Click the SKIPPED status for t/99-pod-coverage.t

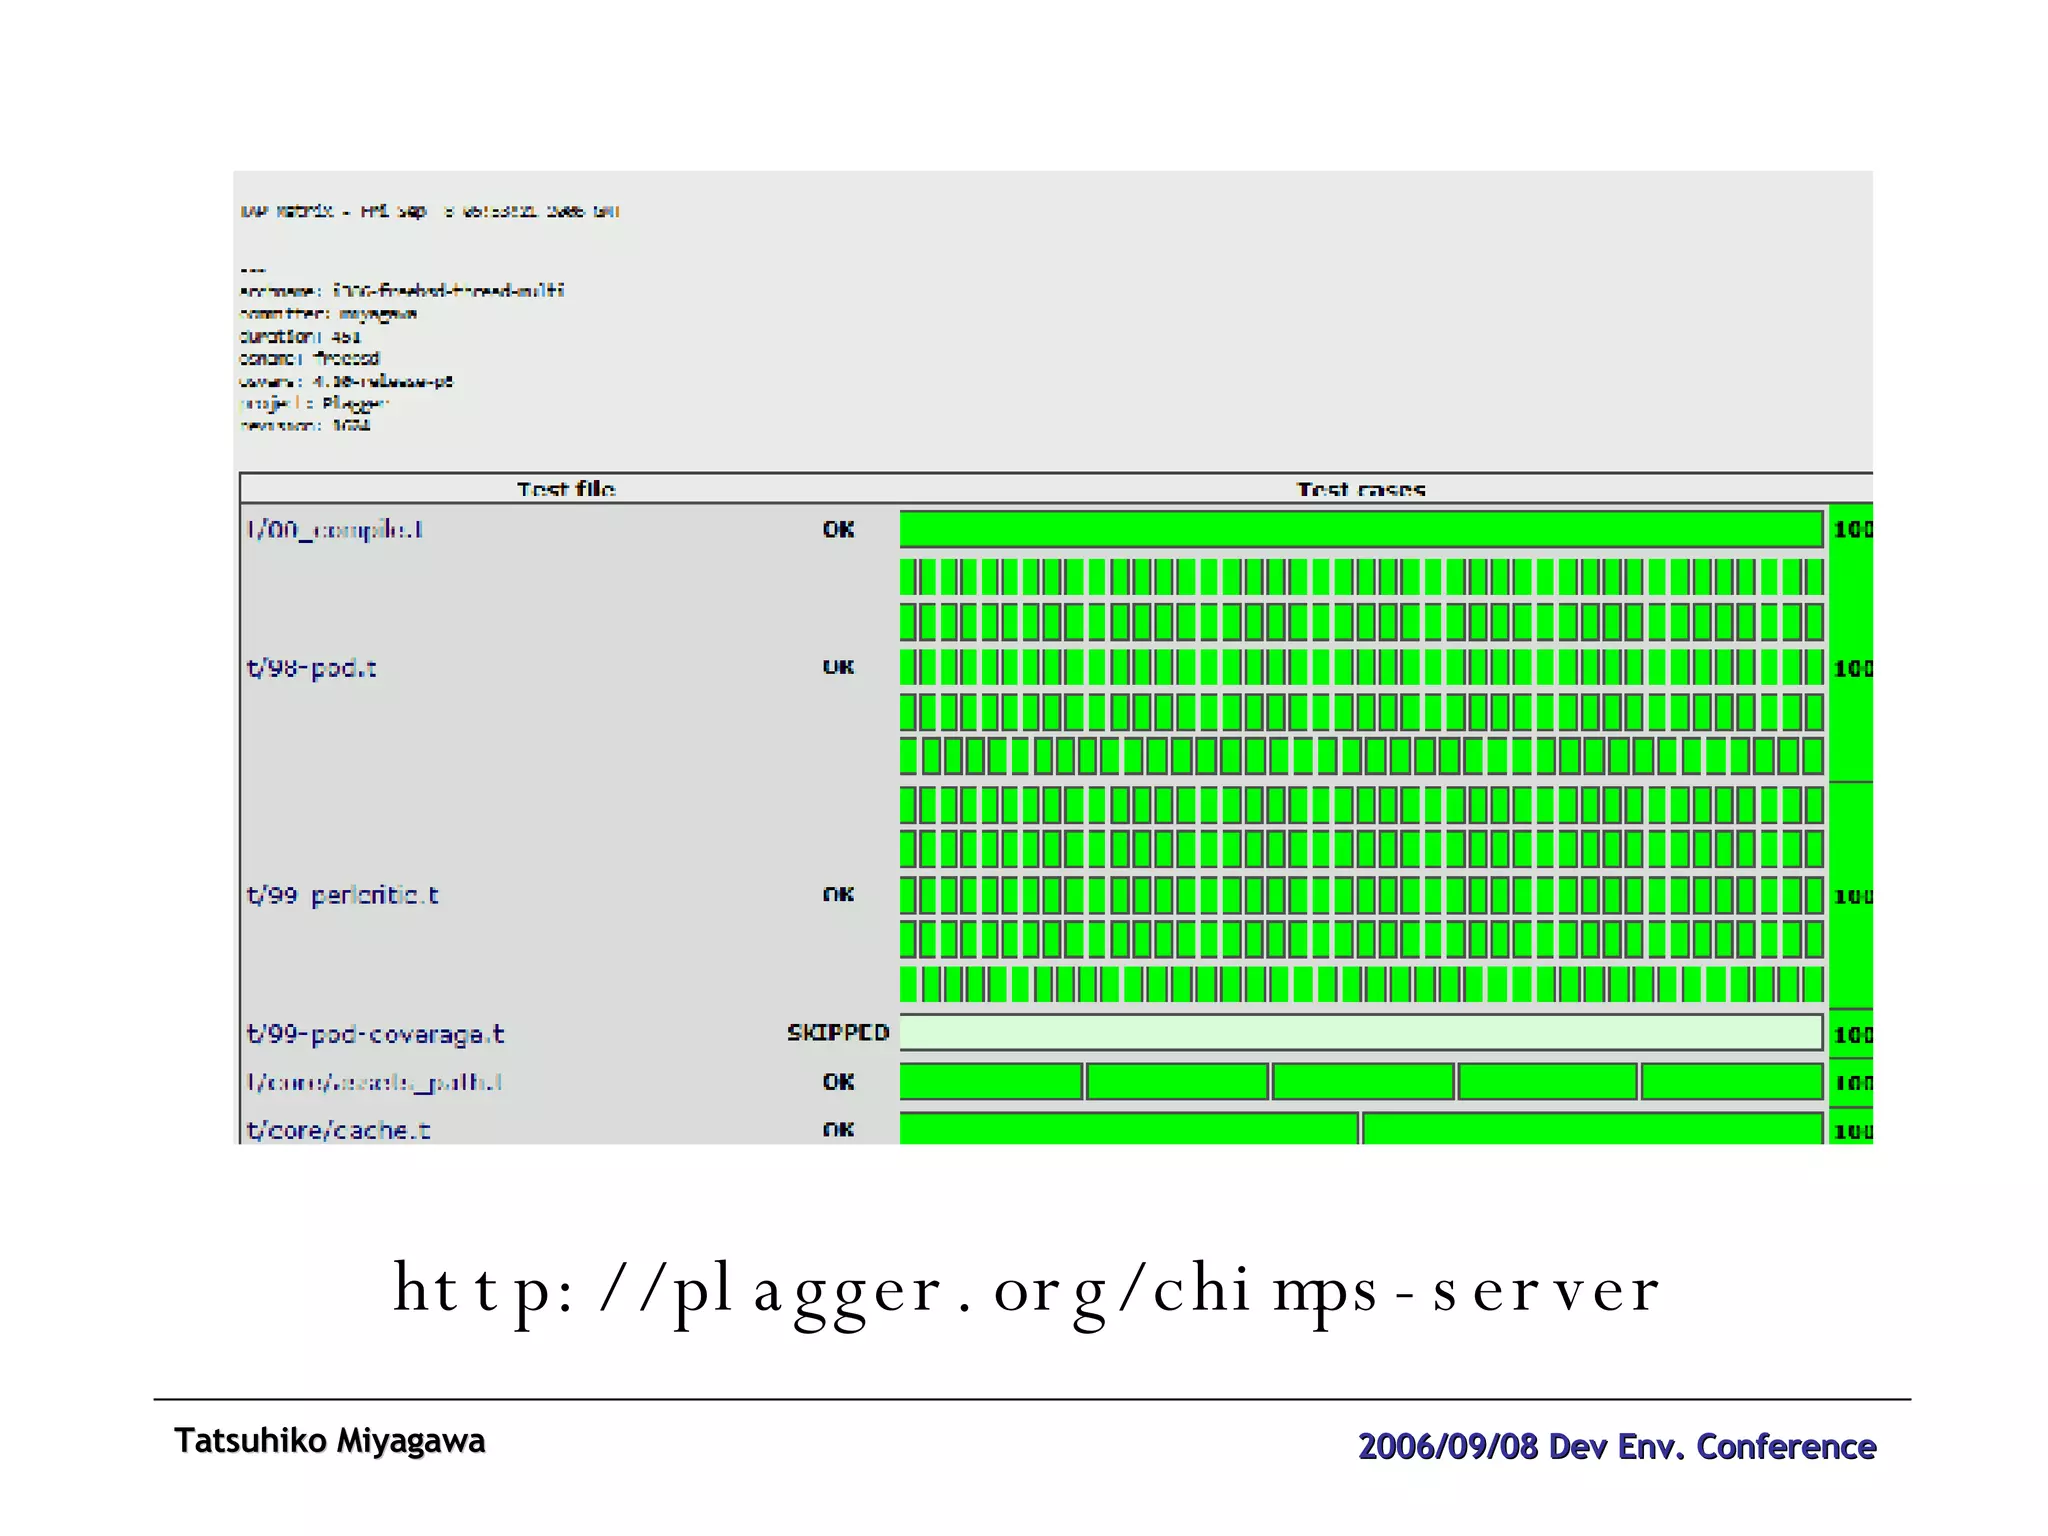click(838, 1033)
